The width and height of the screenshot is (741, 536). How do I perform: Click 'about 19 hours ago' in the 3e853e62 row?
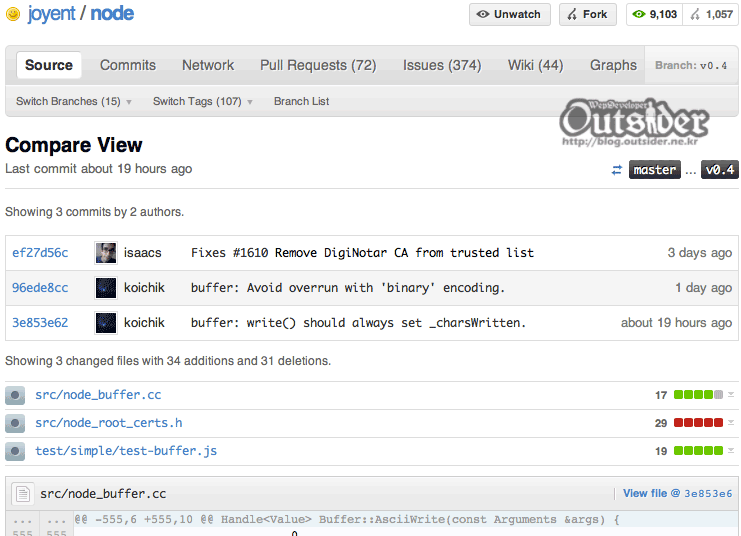pyautogui.click(x=676, y=323)
